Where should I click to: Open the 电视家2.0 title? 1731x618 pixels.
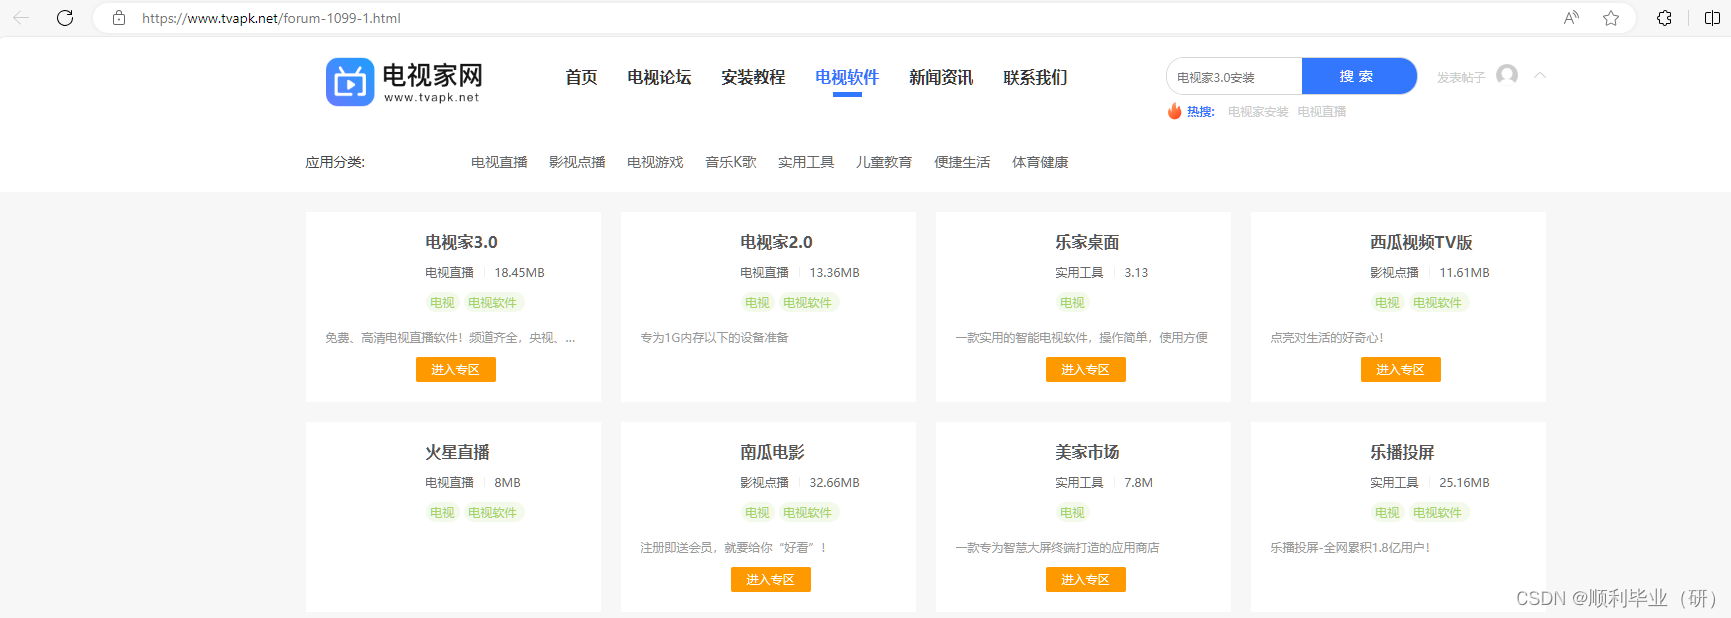pos(776,242)
